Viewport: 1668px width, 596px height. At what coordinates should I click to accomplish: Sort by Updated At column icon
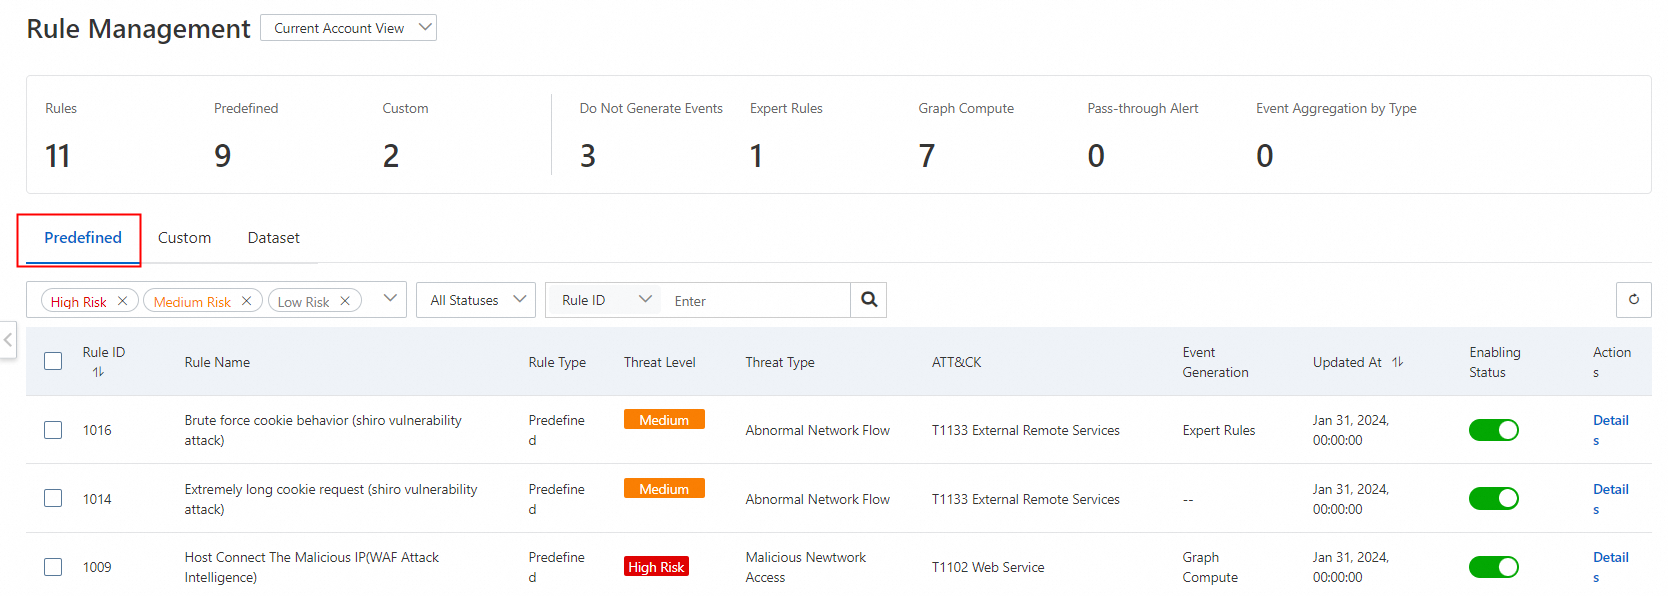1398,362
